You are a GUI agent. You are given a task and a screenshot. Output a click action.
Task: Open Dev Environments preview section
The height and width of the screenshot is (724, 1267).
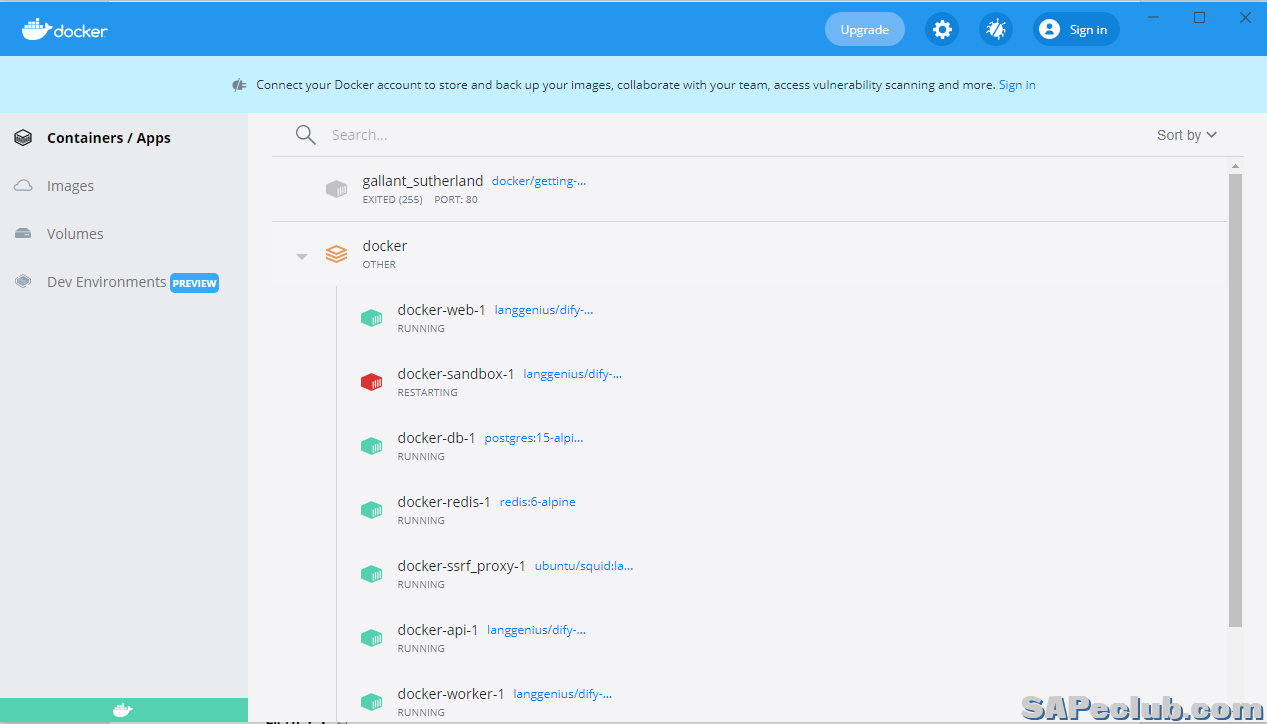106,282
